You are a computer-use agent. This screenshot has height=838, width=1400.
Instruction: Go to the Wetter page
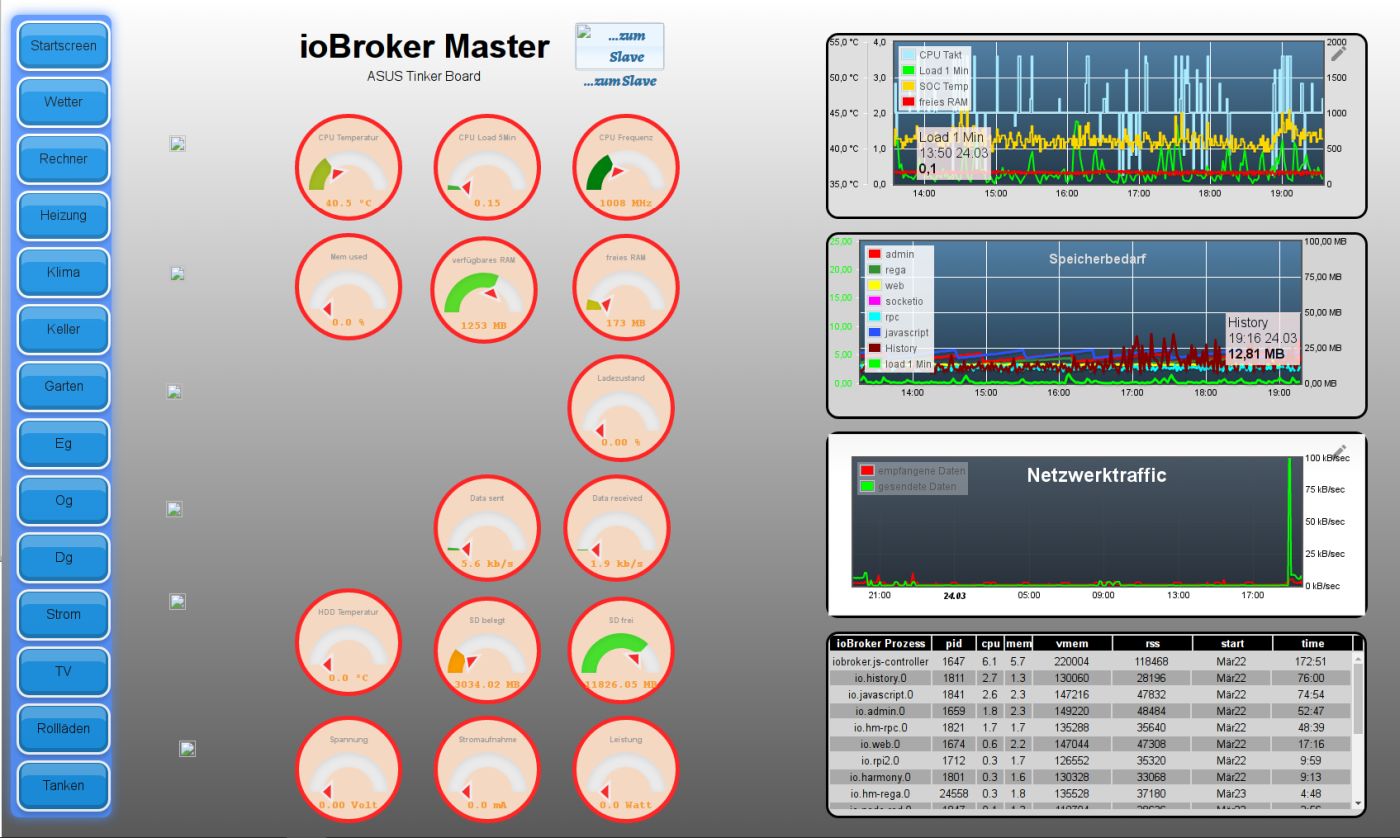tap(63, 102)
